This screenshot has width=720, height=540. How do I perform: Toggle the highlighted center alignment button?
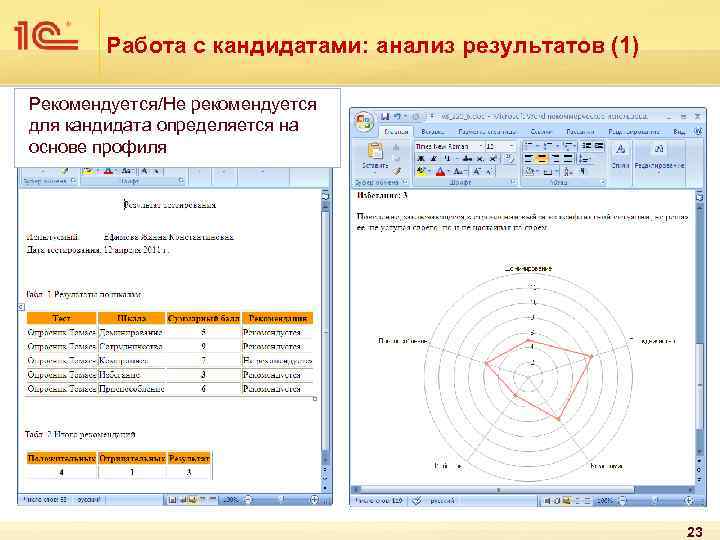tap(541, 158)
